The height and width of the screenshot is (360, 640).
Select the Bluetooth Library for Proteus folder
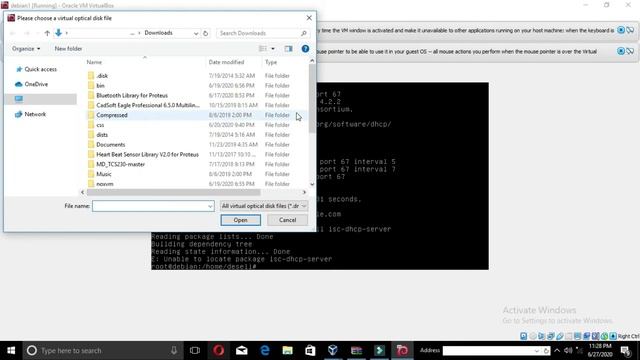[x=132, y=96]
